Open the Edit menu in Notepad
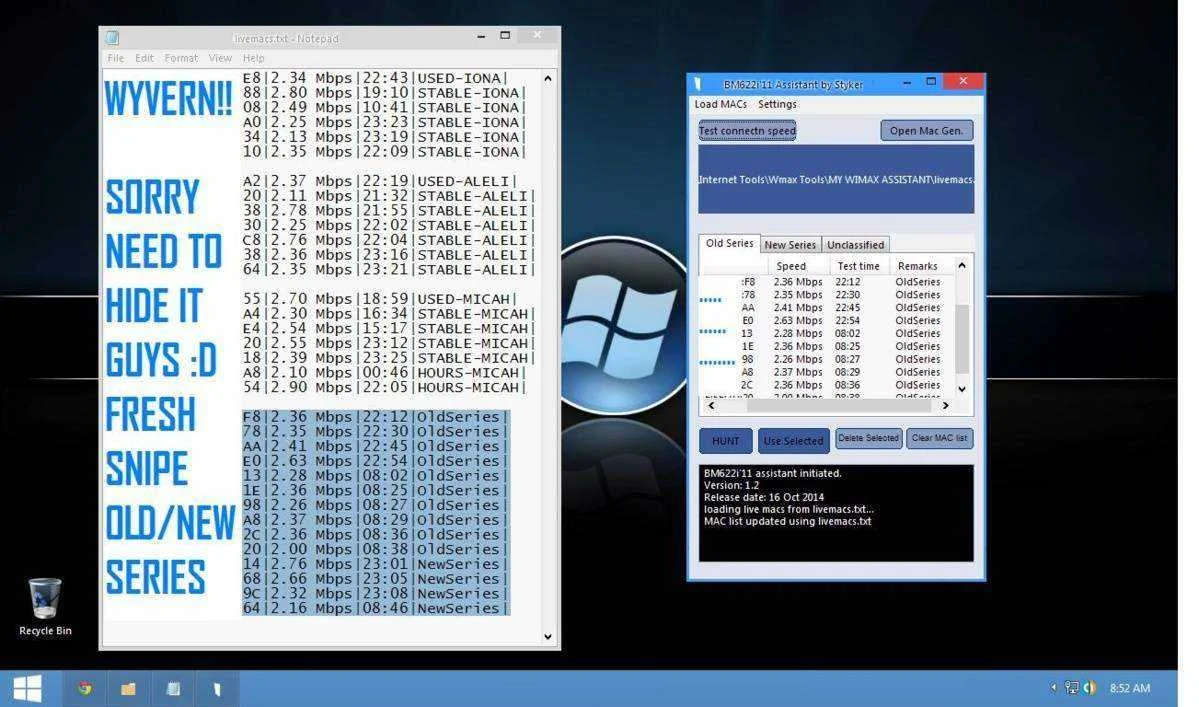1199x707 pixels. pos(144,58)
